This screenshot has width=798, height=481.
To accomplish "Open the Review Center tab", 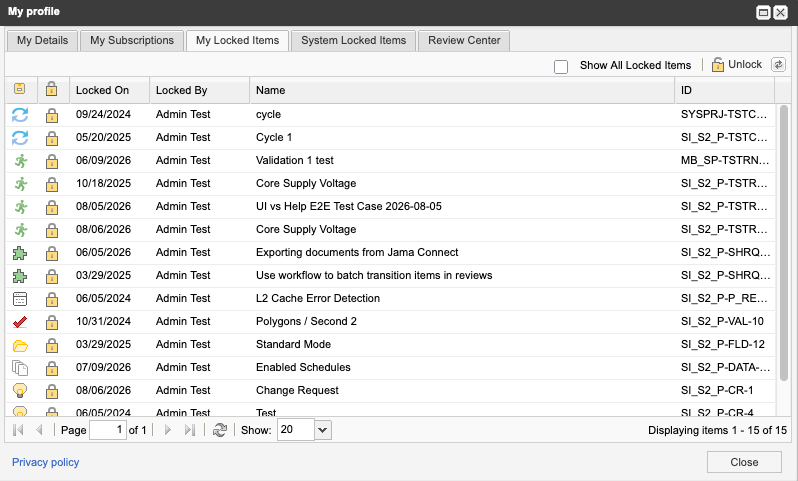I will pyautogui.click(x=464, y=40).
